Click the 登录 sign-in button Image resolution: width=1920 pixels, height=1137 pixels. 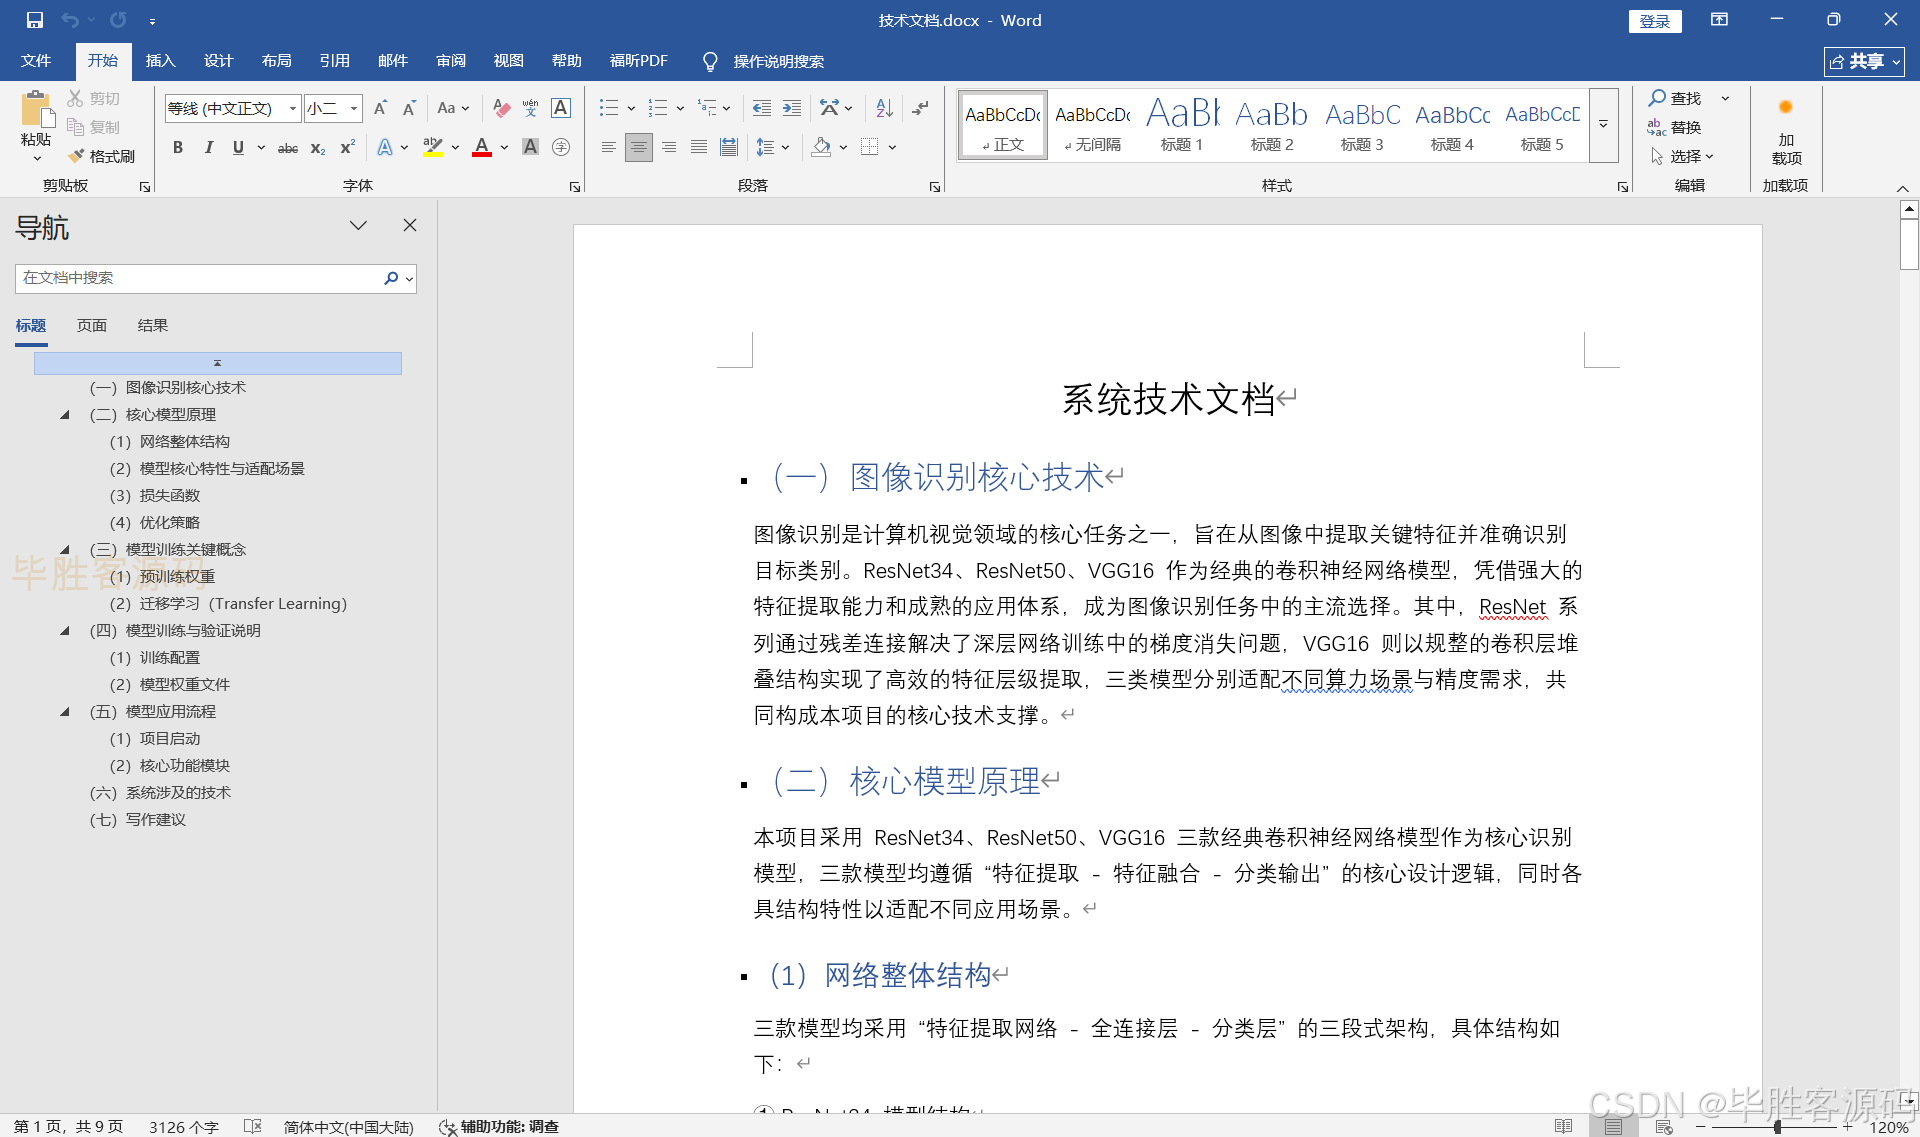coord(1654,21)
